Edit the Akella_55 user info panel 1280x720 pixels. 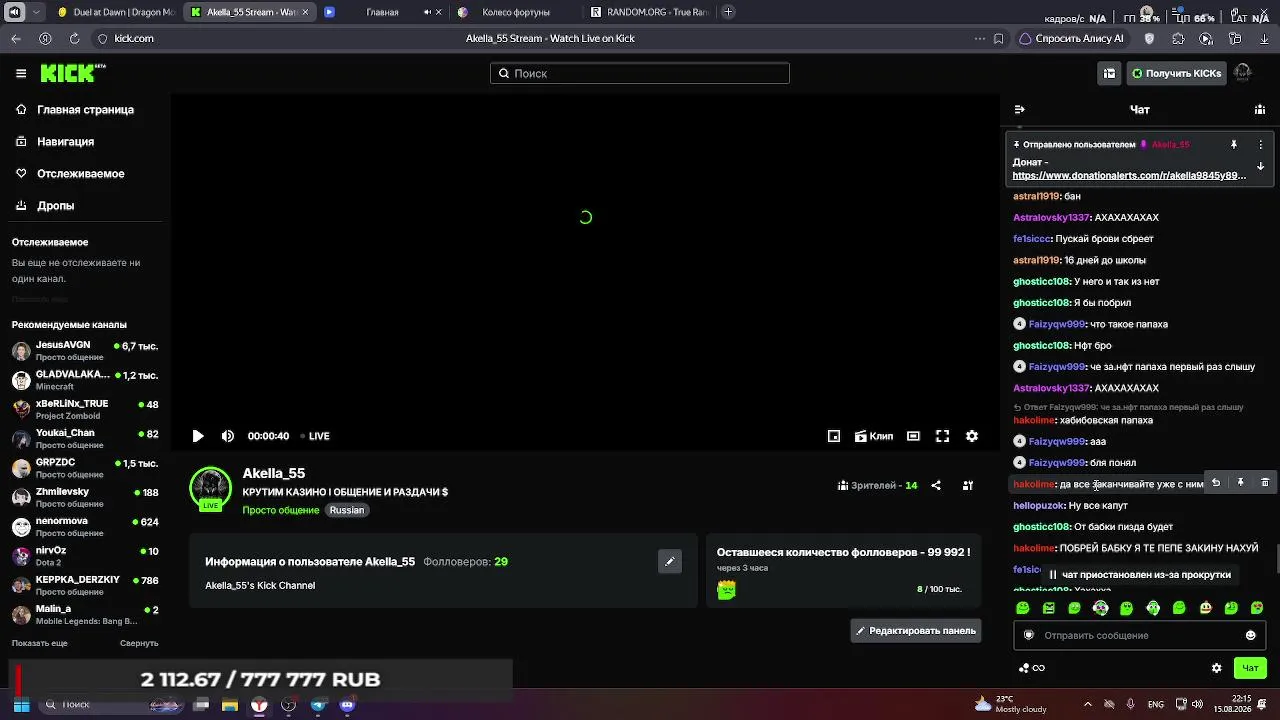[x=670, y=561]
